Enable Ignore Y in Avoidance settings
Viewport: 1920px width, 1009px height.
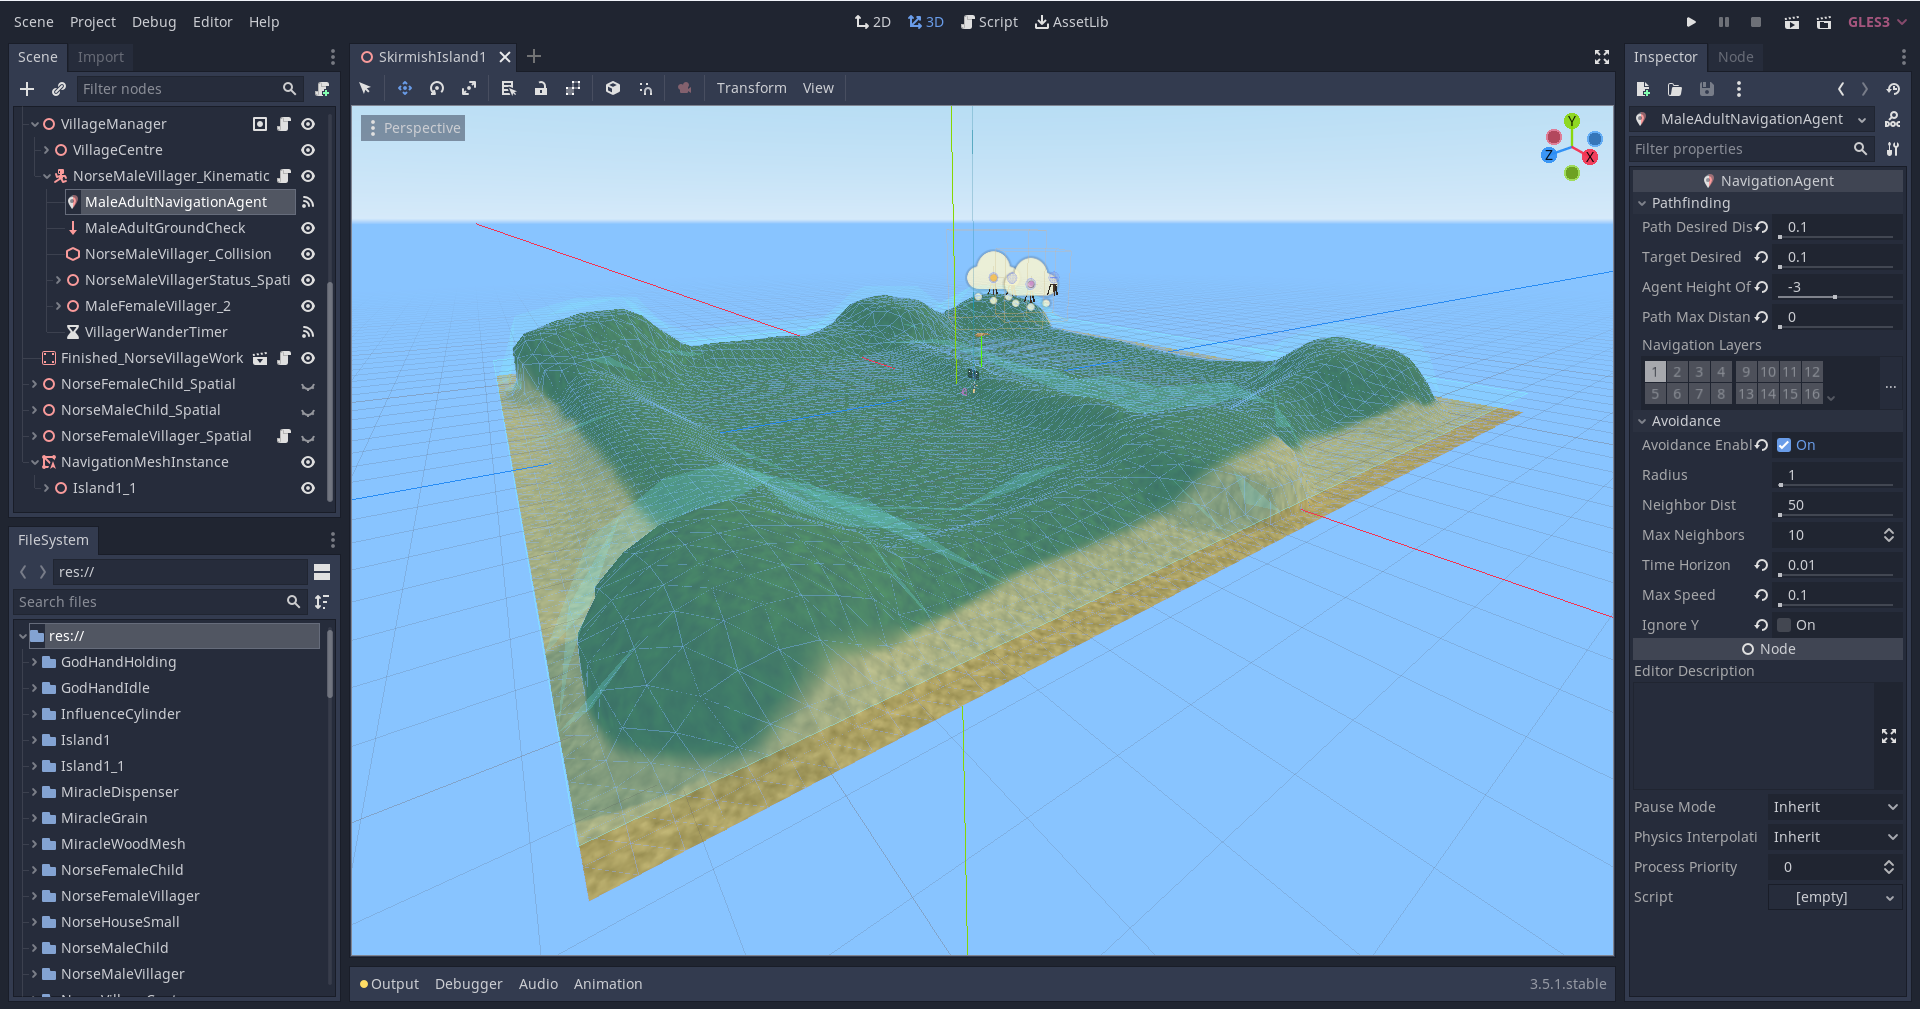pos(1785,624)
